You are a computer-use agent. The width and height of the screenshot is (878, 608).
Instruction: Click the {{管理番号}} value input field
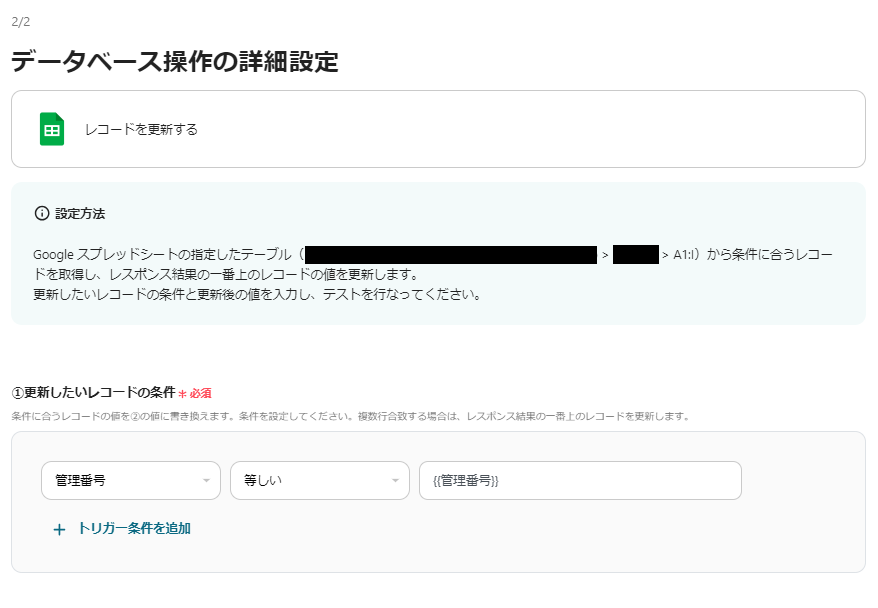(579, 480)
